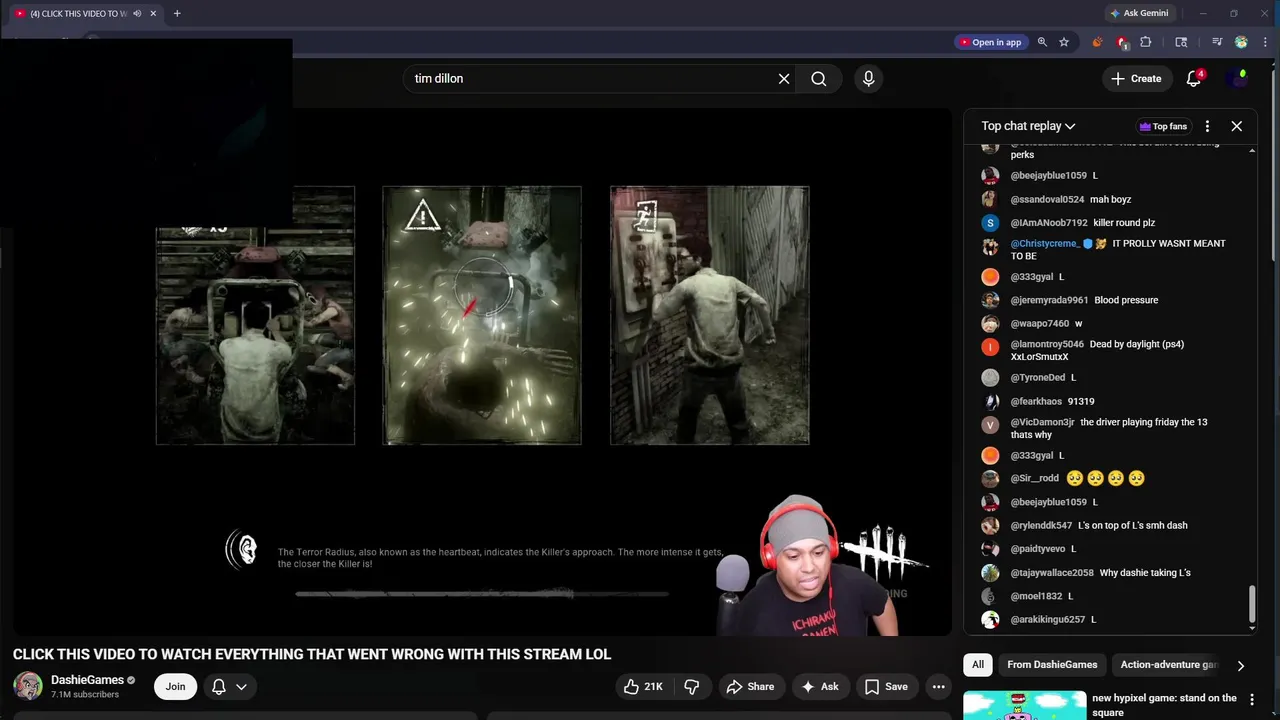Click @tajaywallace2058 chat message
Image resolution: width=1280 pixels, height=720 pixels.
click(x=1110, y=573)
